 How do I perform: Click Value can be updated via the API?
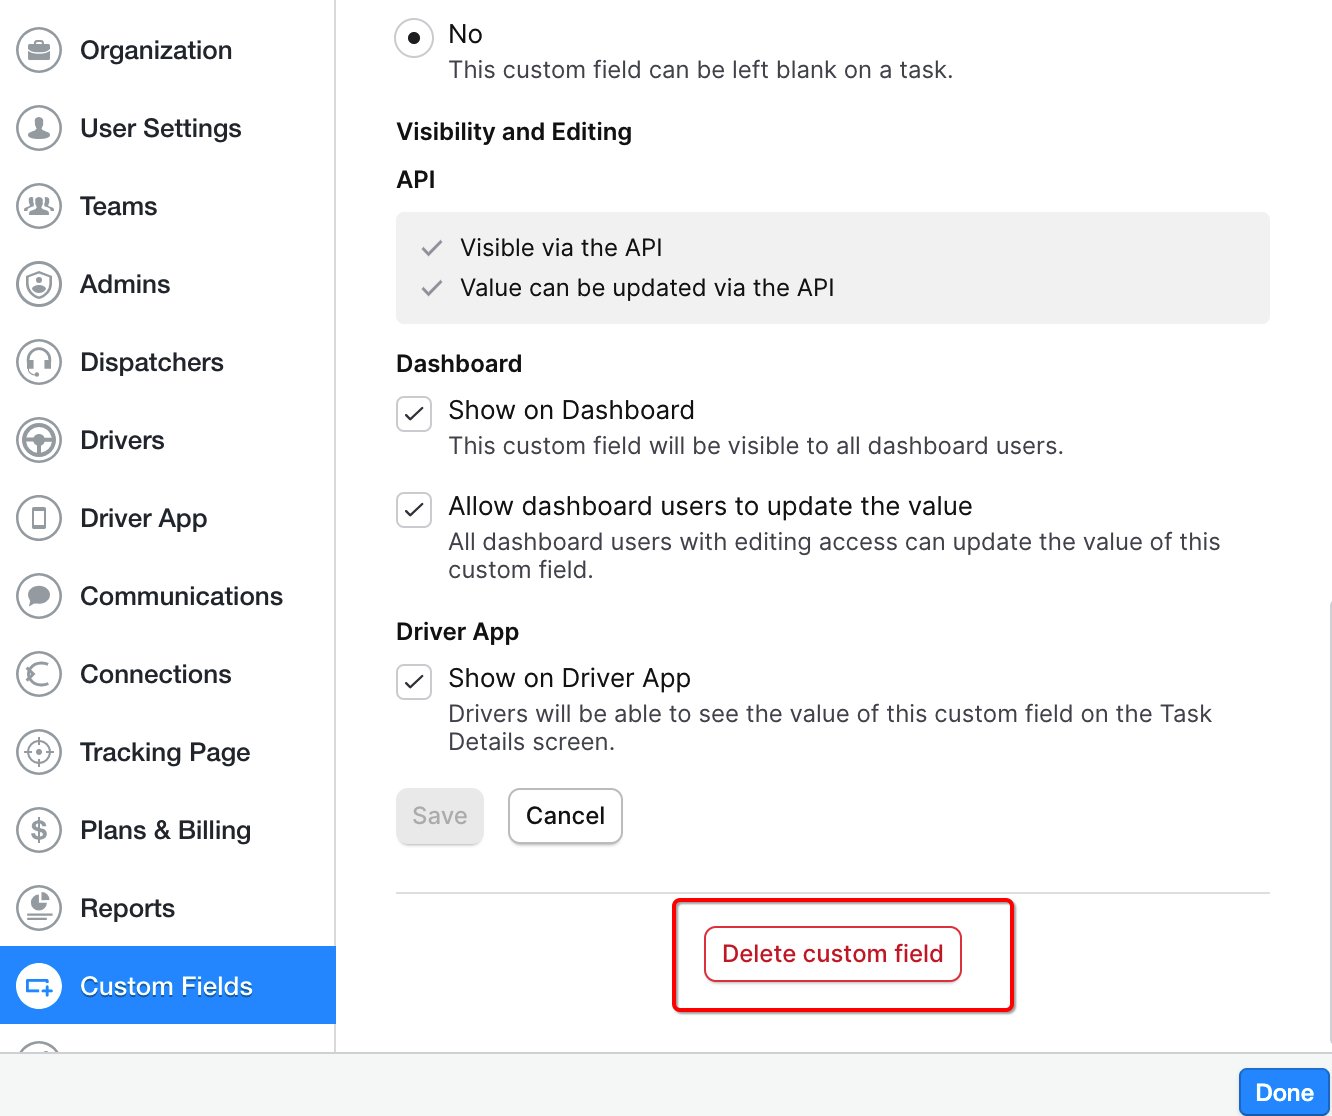point(647,288)
